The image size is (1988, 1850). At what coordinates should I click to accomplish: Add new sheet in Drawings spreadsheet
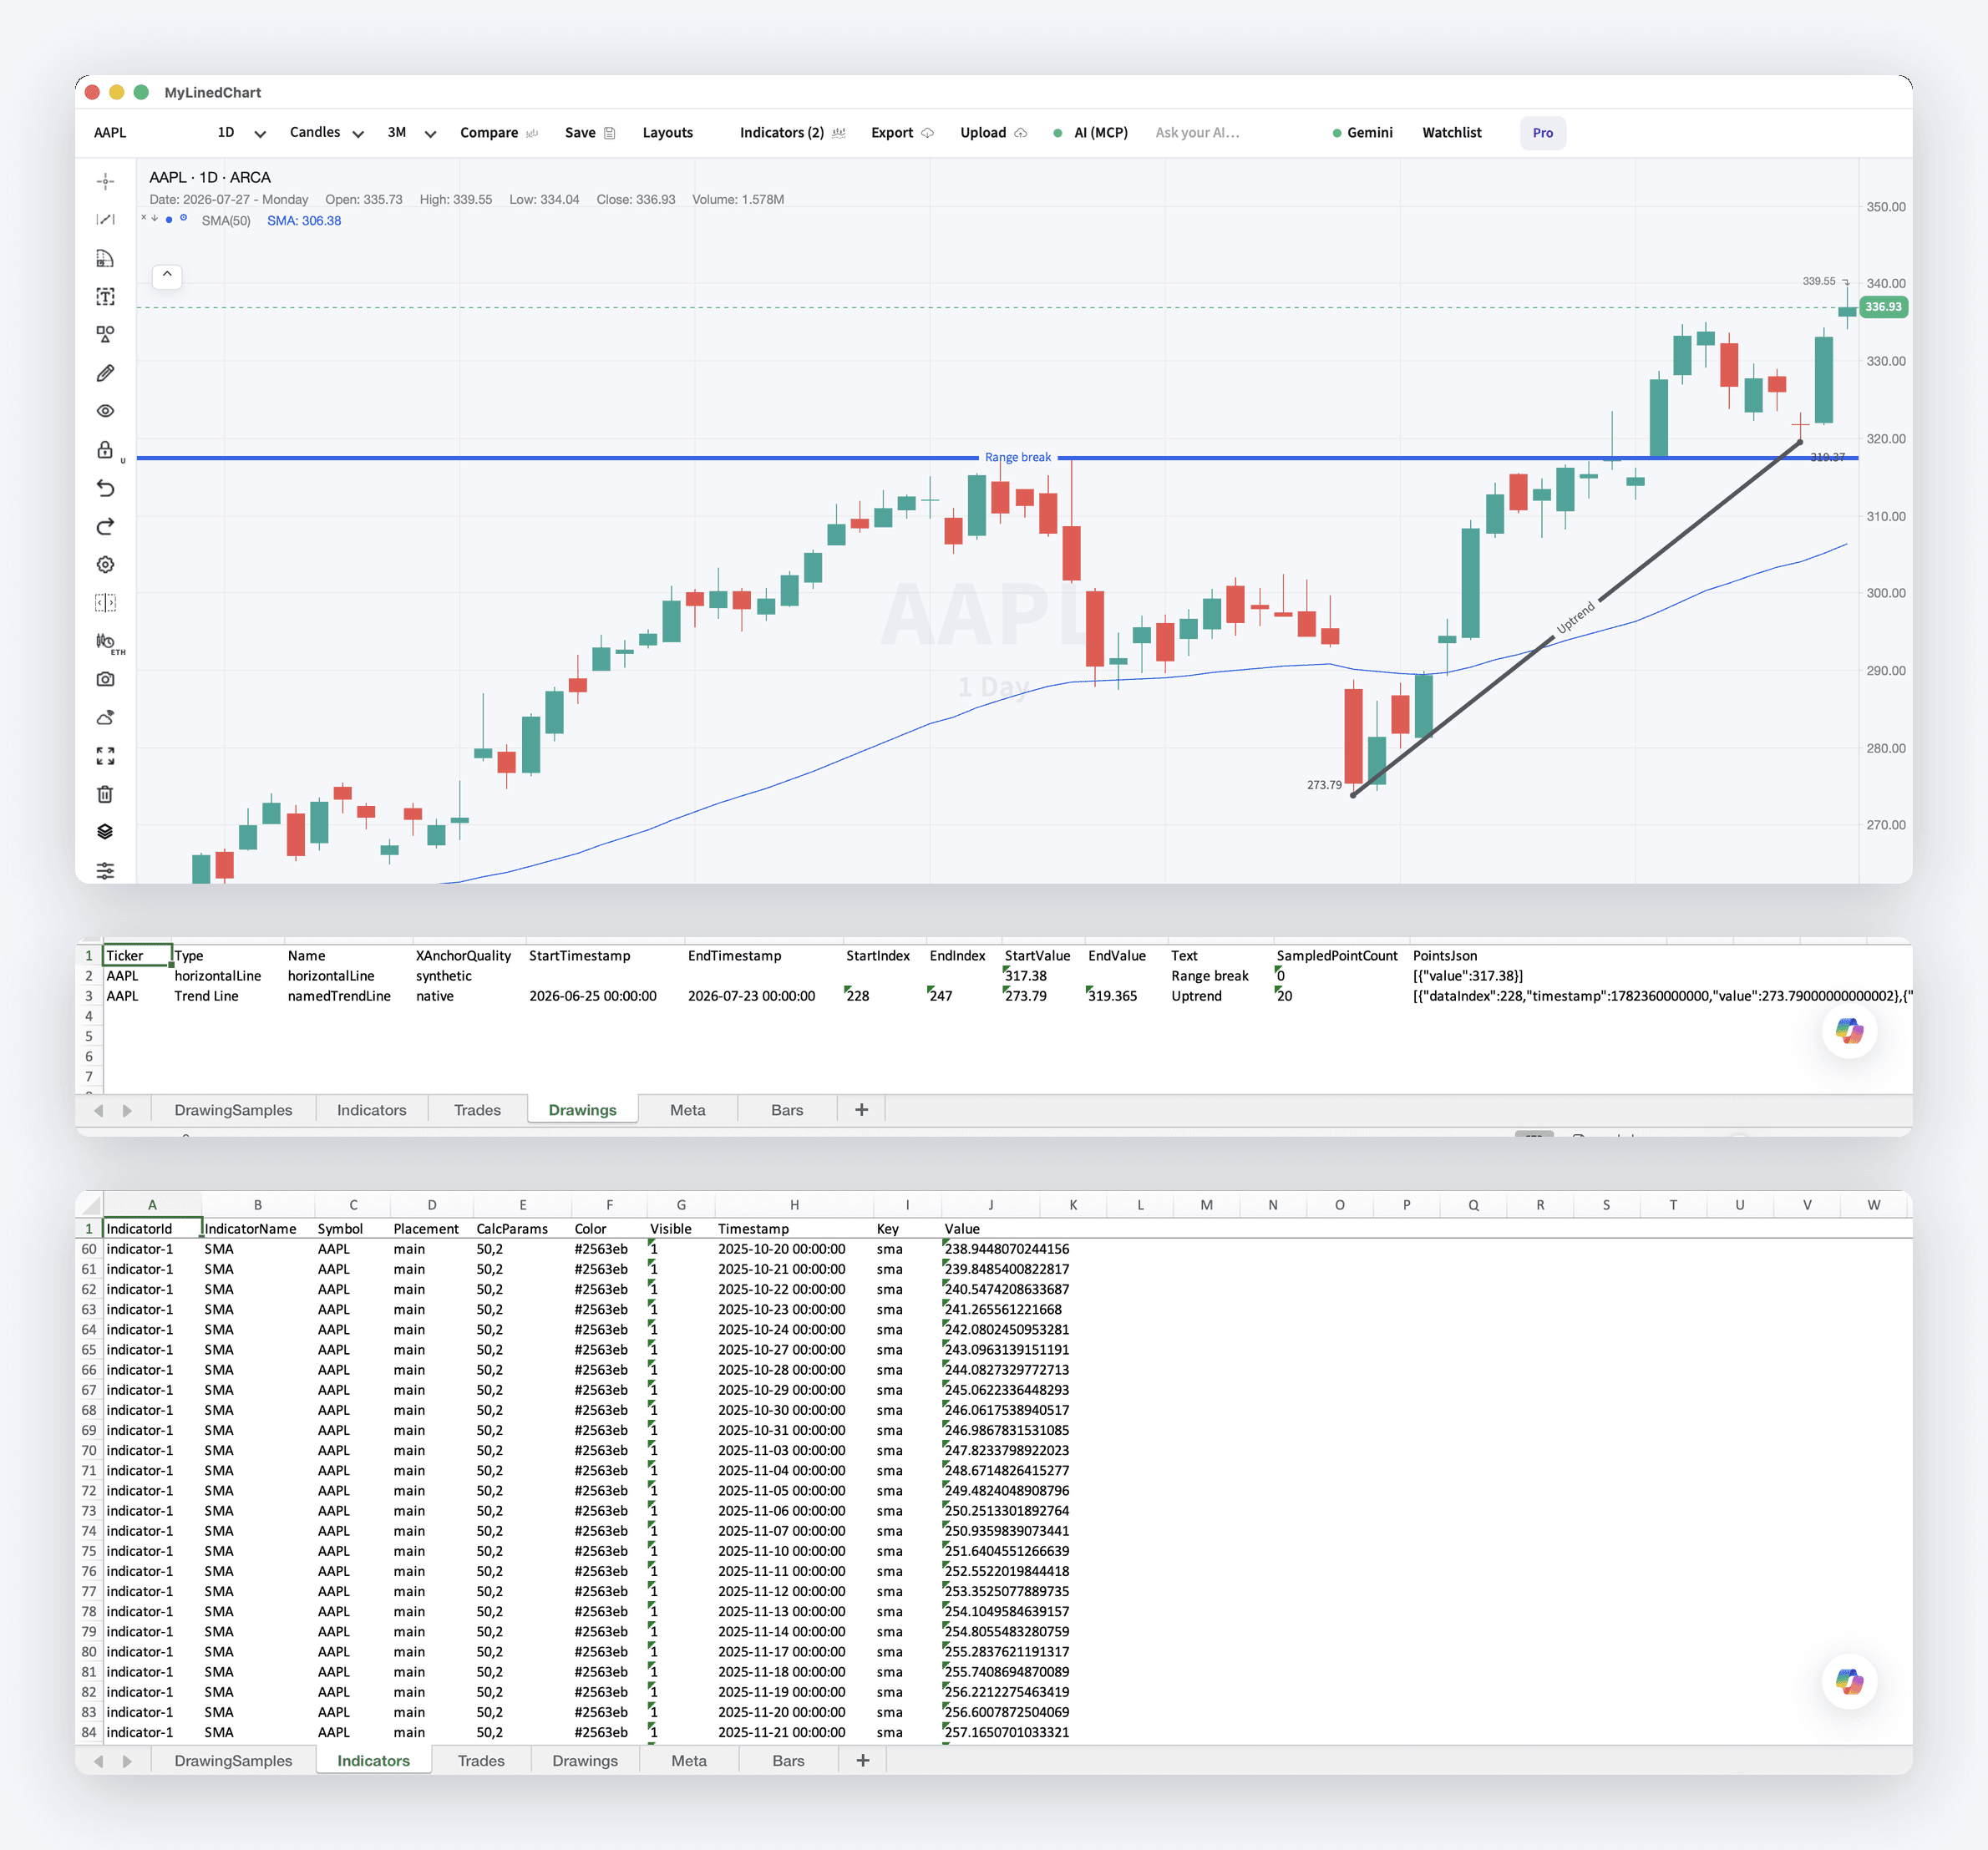pyautogui.click(x=861, y=1110)
